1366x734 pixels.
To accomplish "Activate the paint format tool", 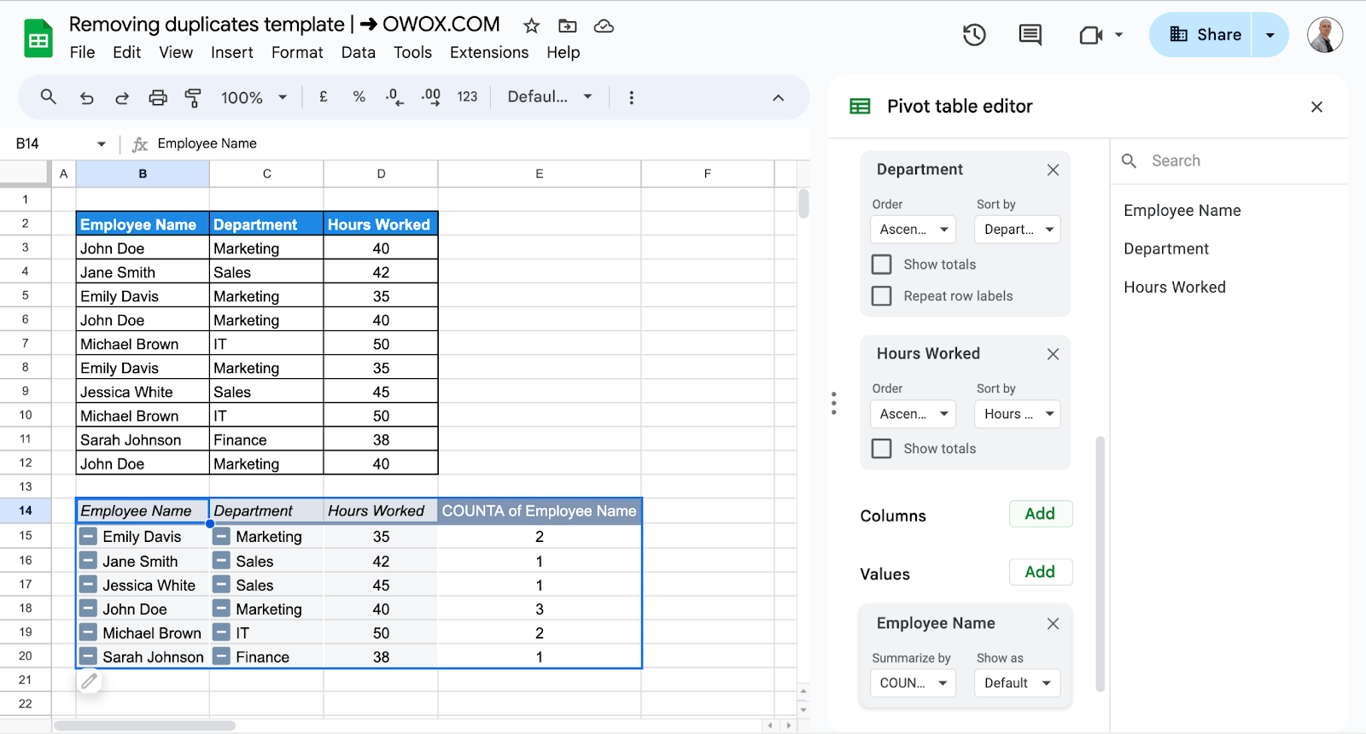I will (193, 97).
